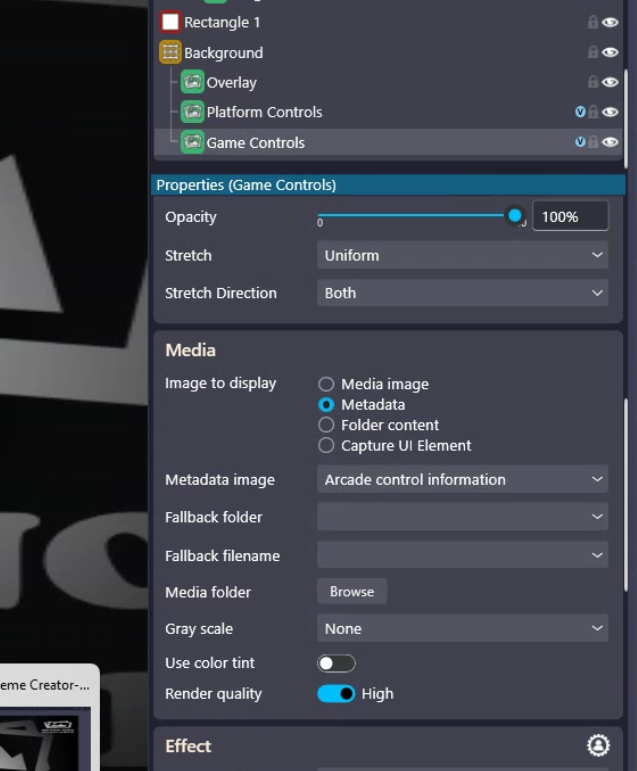Select the Platform Controls layer row

388,112
